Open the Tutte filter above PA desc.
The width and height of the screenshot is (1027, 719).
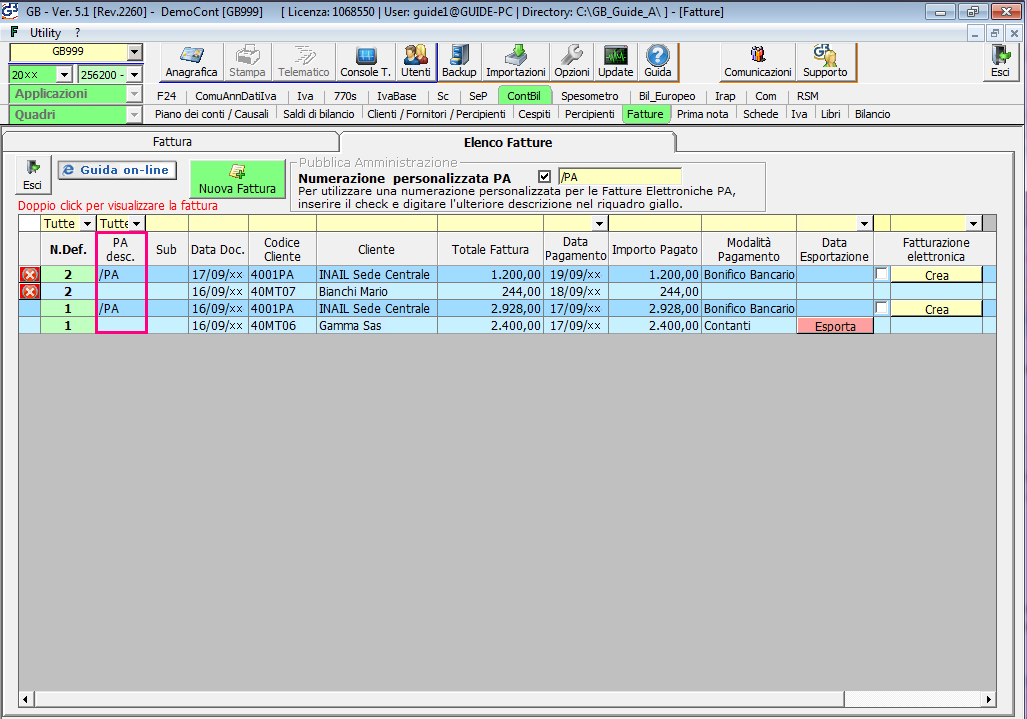(x=136, y=223)
